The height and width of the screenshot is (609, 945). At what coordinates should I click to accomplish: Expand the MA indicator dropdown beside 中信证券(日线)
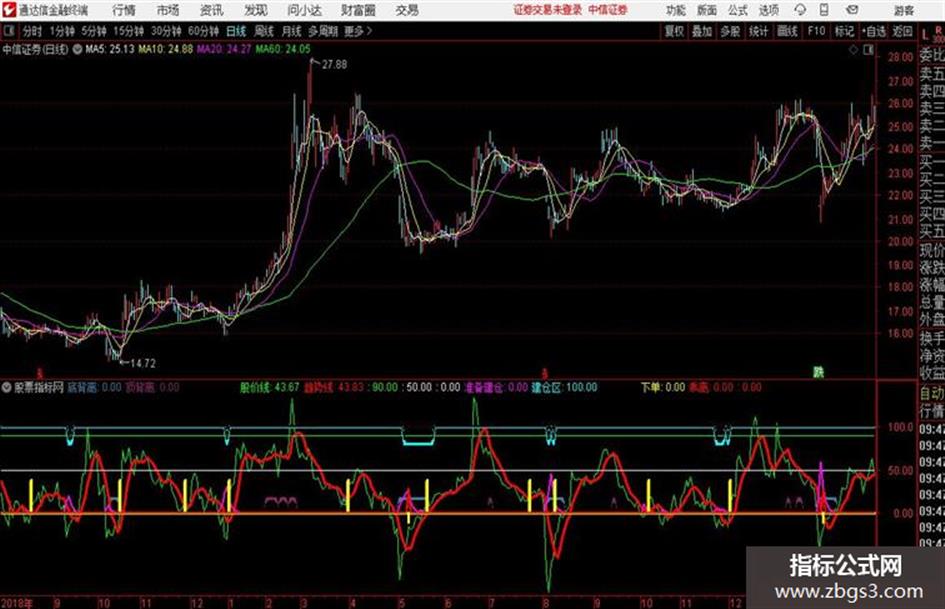(x=78, y=49)
